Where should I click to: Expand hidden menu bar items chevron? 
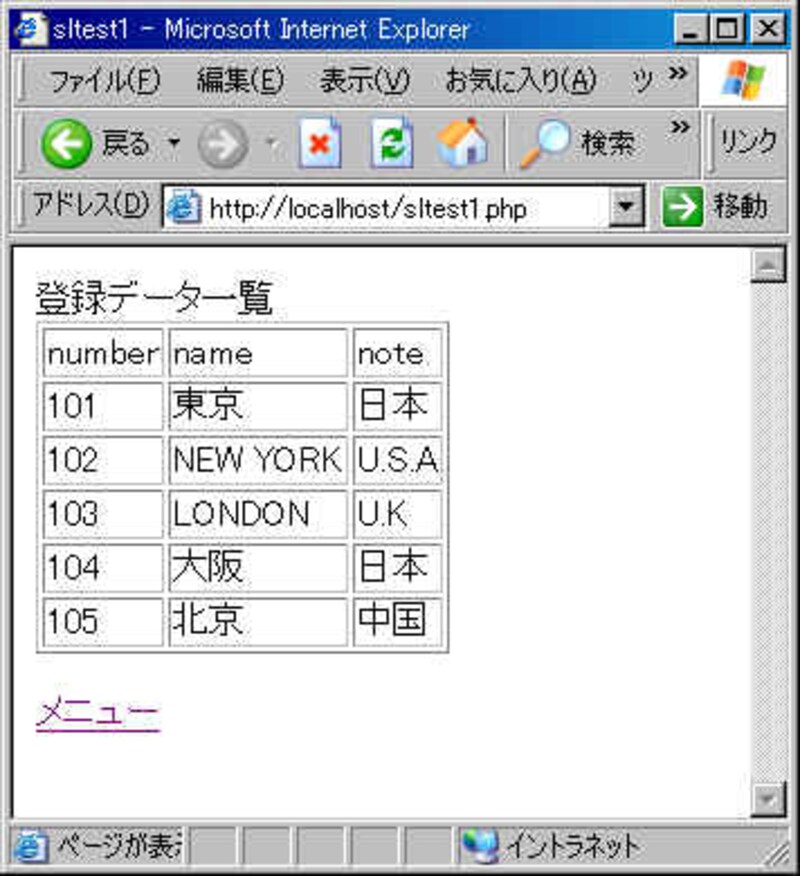pyautogui.click(x=678, y=73)
